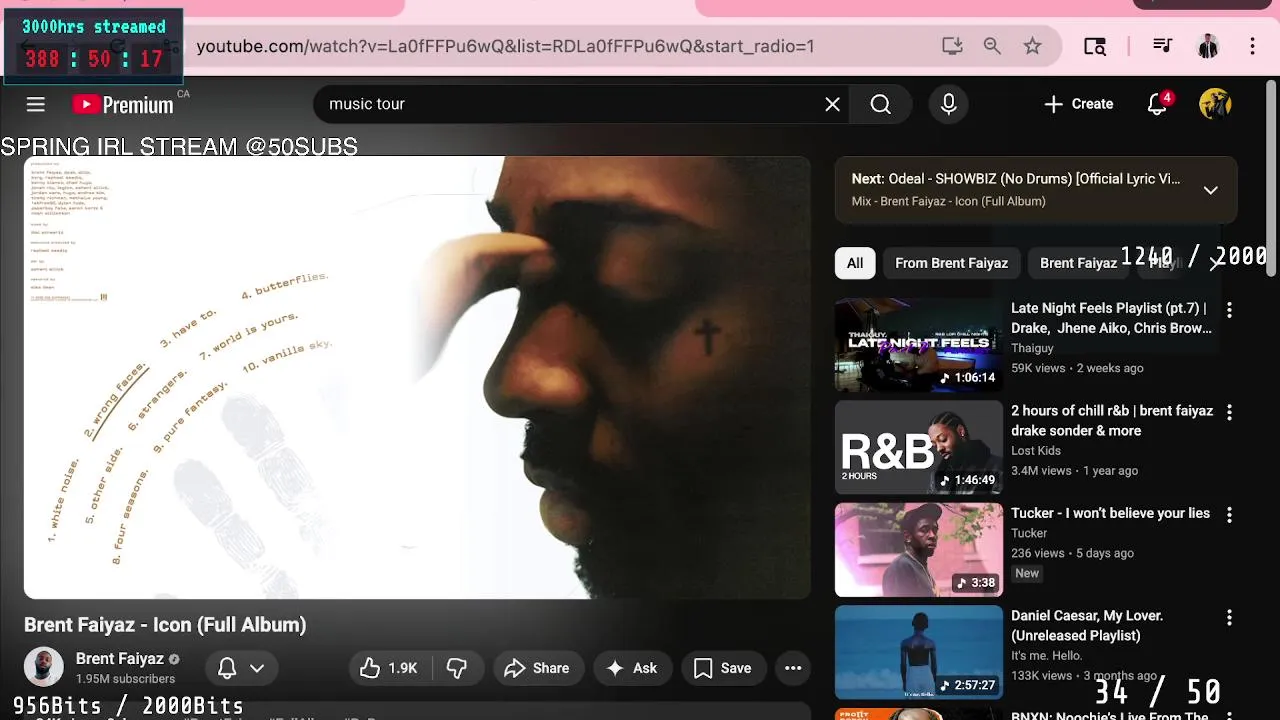Image resolution: width=1280 pixels, height=720 pixels.
Task: Open options for the Tucker video
Action: coord(1229,515)
